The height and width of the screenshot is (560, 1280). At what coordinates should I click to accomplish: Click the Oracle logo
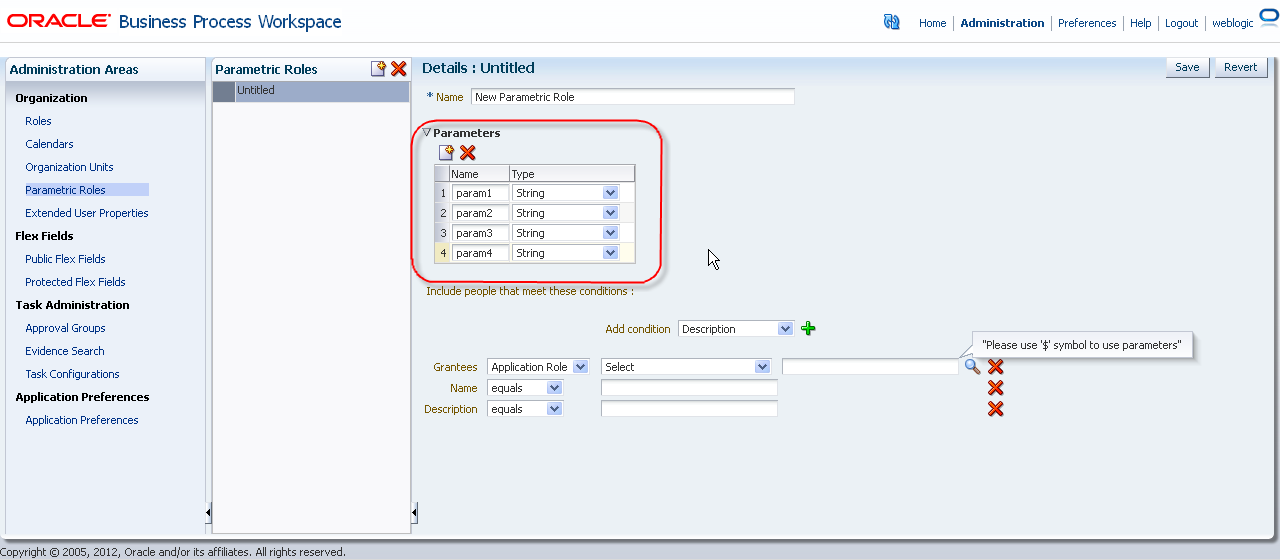(x=59, y=21)
